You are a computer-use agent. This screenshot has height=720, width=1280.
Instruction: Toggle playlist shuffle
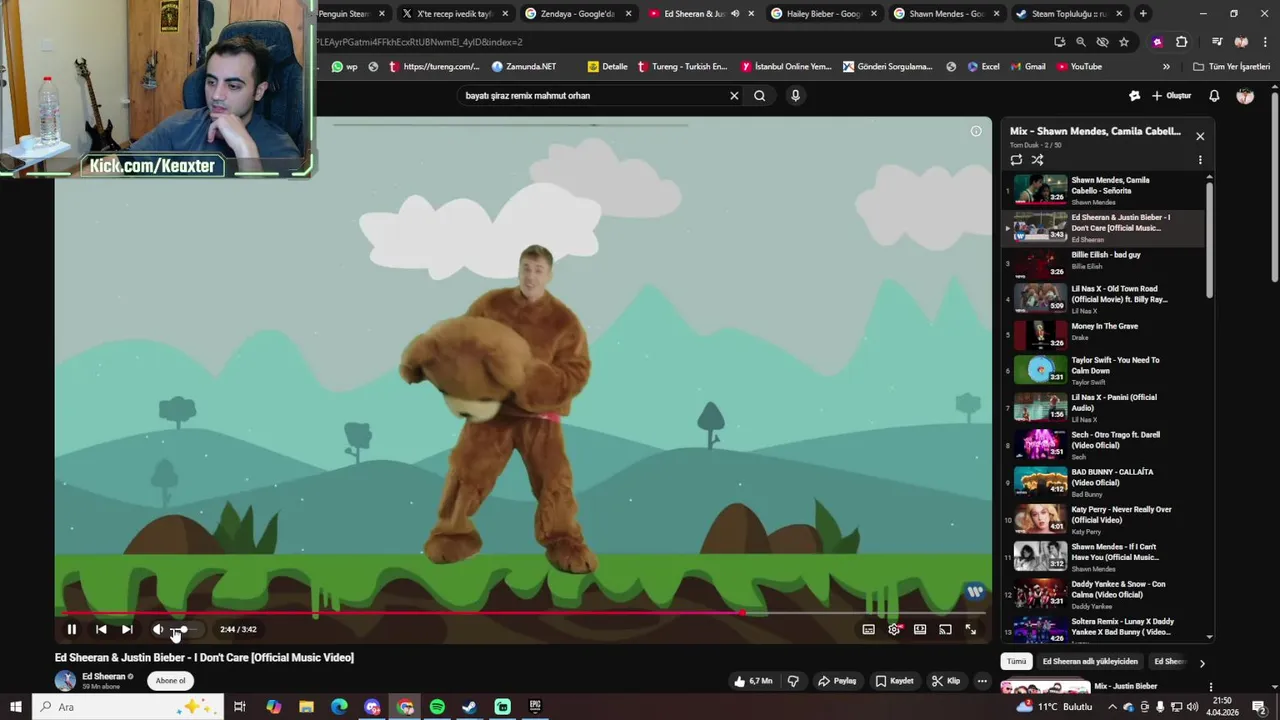[x=1037, y=160]
